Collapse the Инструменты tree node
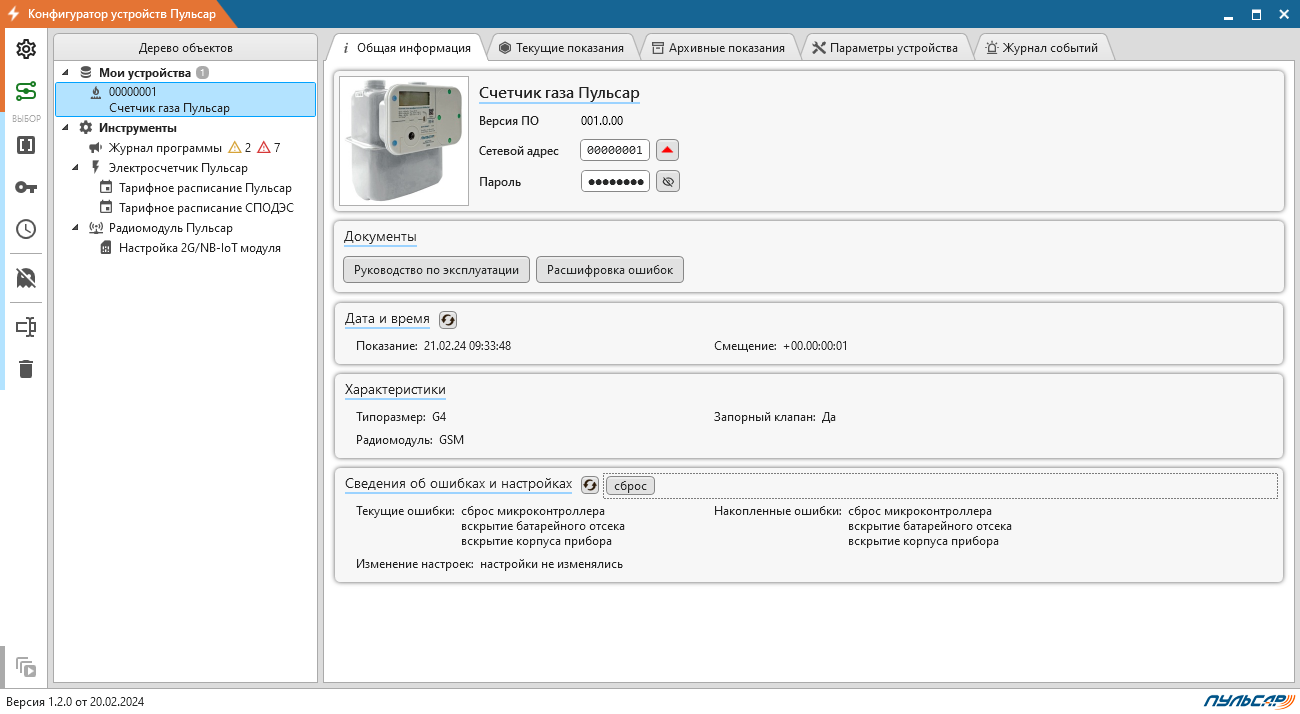Viewport: 1300px width, 714px height. click(66, 128)
